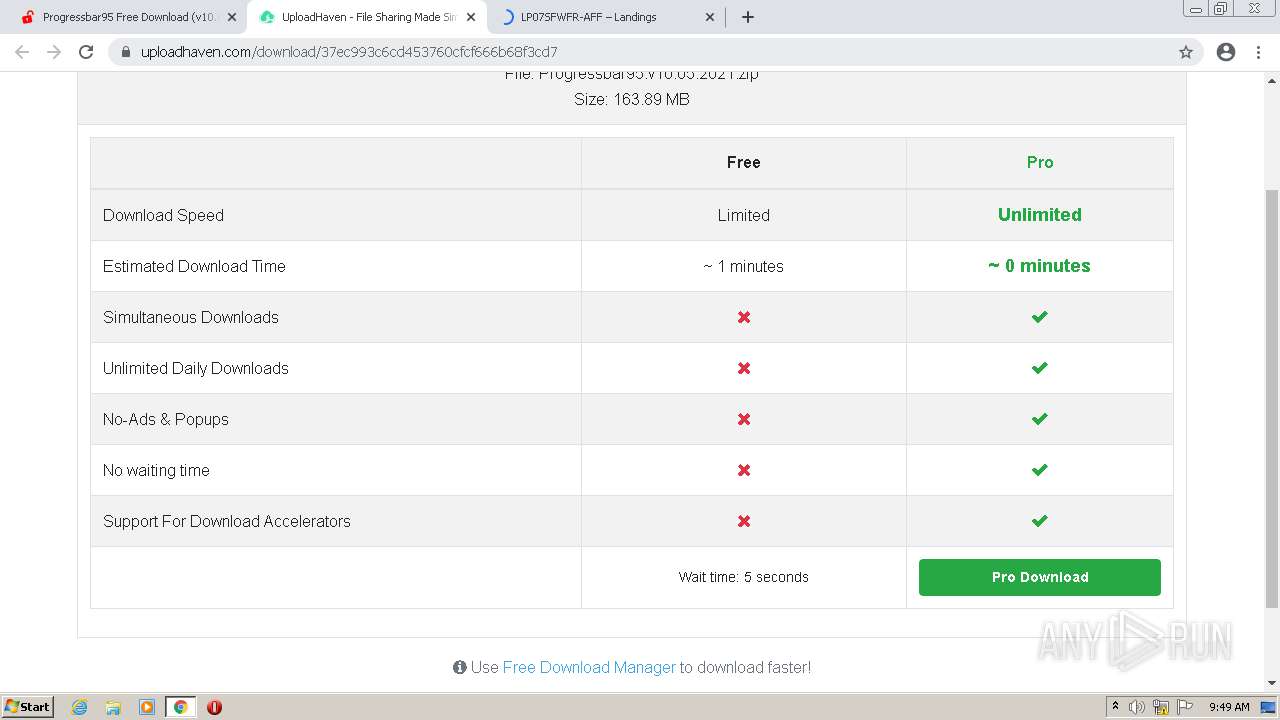This screenshot has height=720, width=1280.
Task: Go forward to next page
Action: 54,52
